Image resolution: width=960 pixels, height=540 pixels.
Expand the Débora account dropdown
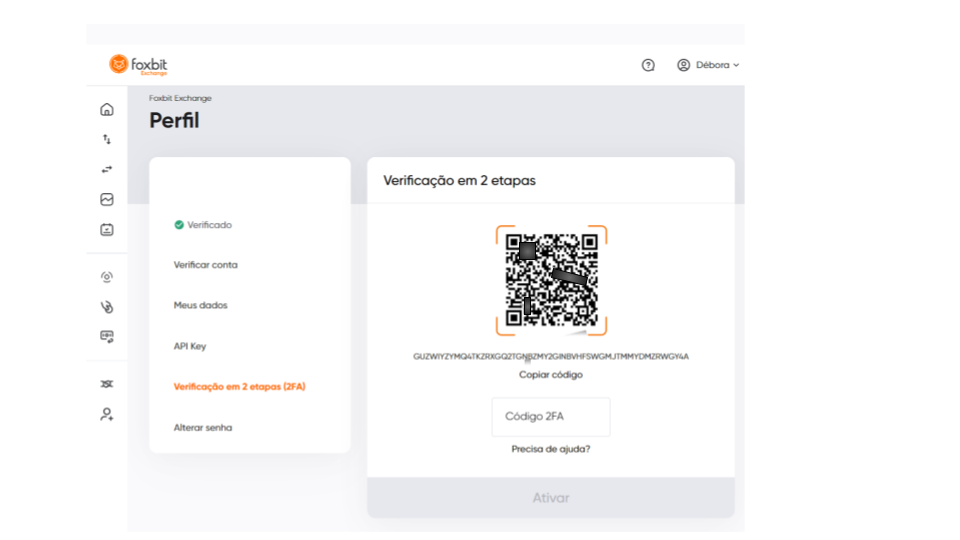(x=708, y=65)
